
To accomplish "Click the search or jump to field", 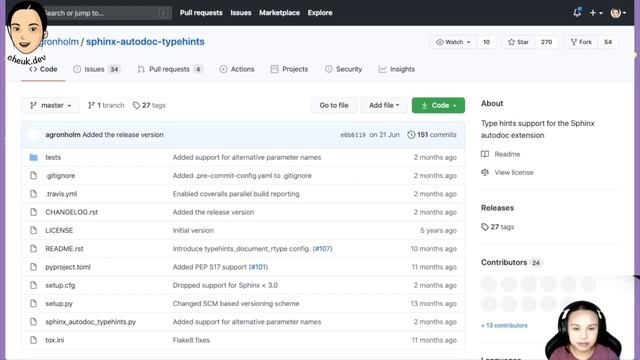I will (x=106, y=13).
